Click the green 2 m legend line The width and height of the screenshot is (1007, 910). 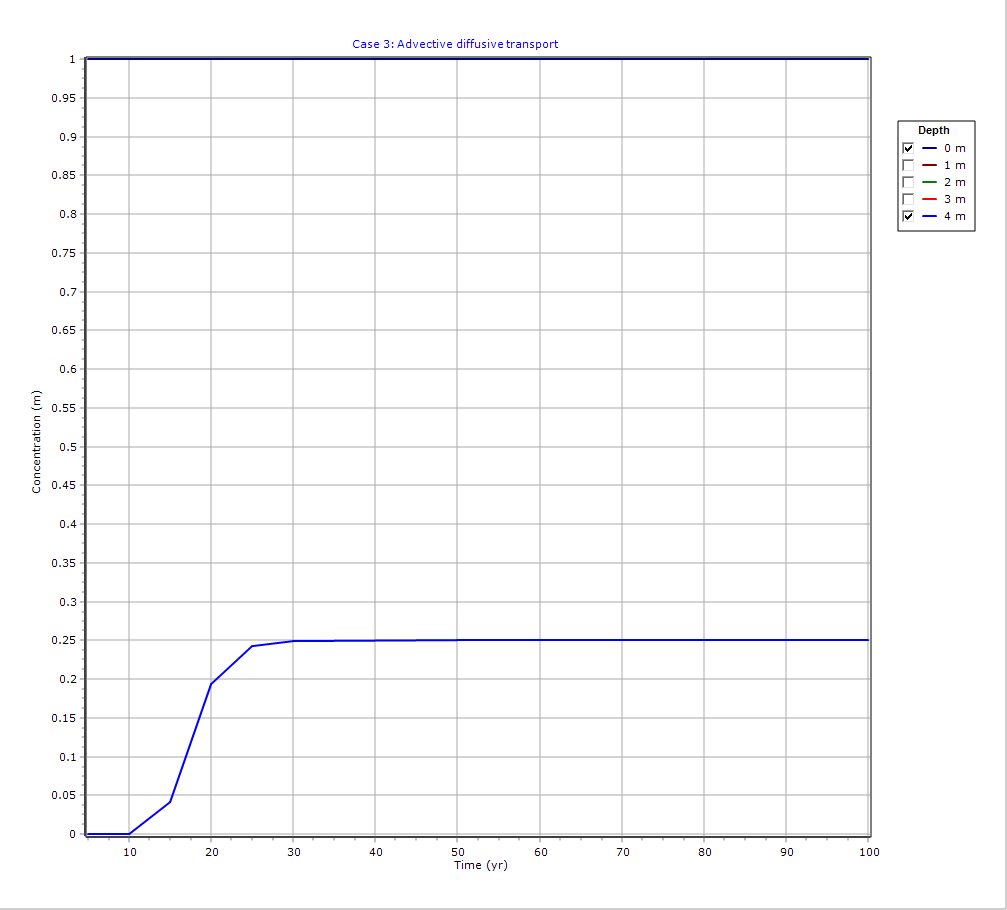[930, 182]
